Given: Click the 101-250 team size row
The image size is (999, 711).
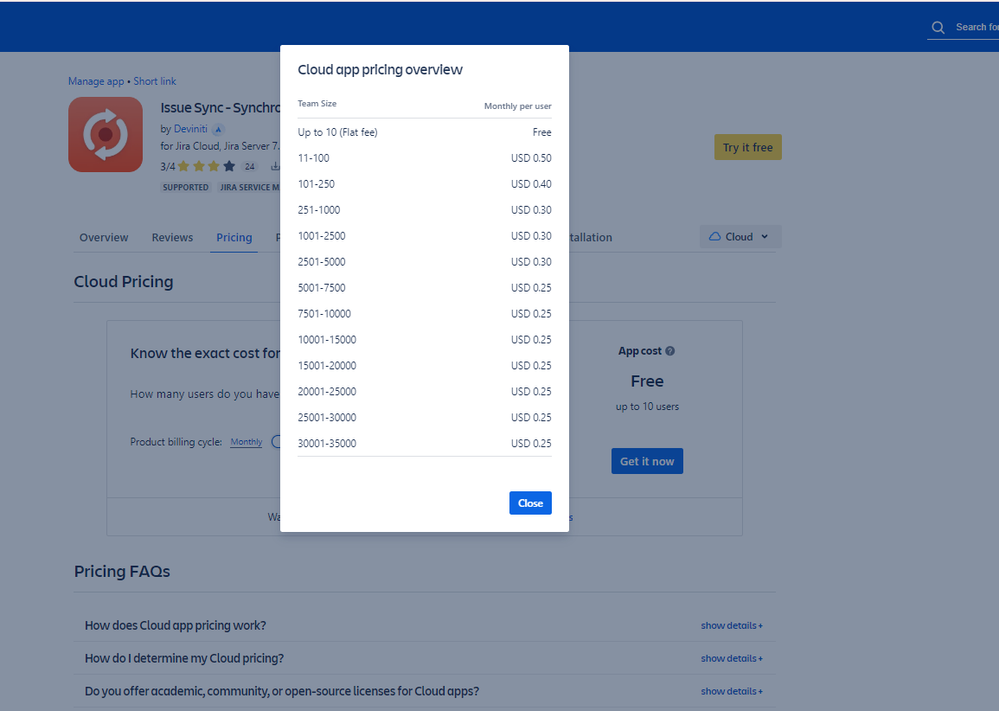Looking at the screenshot, I should click(x=424, y=184).
